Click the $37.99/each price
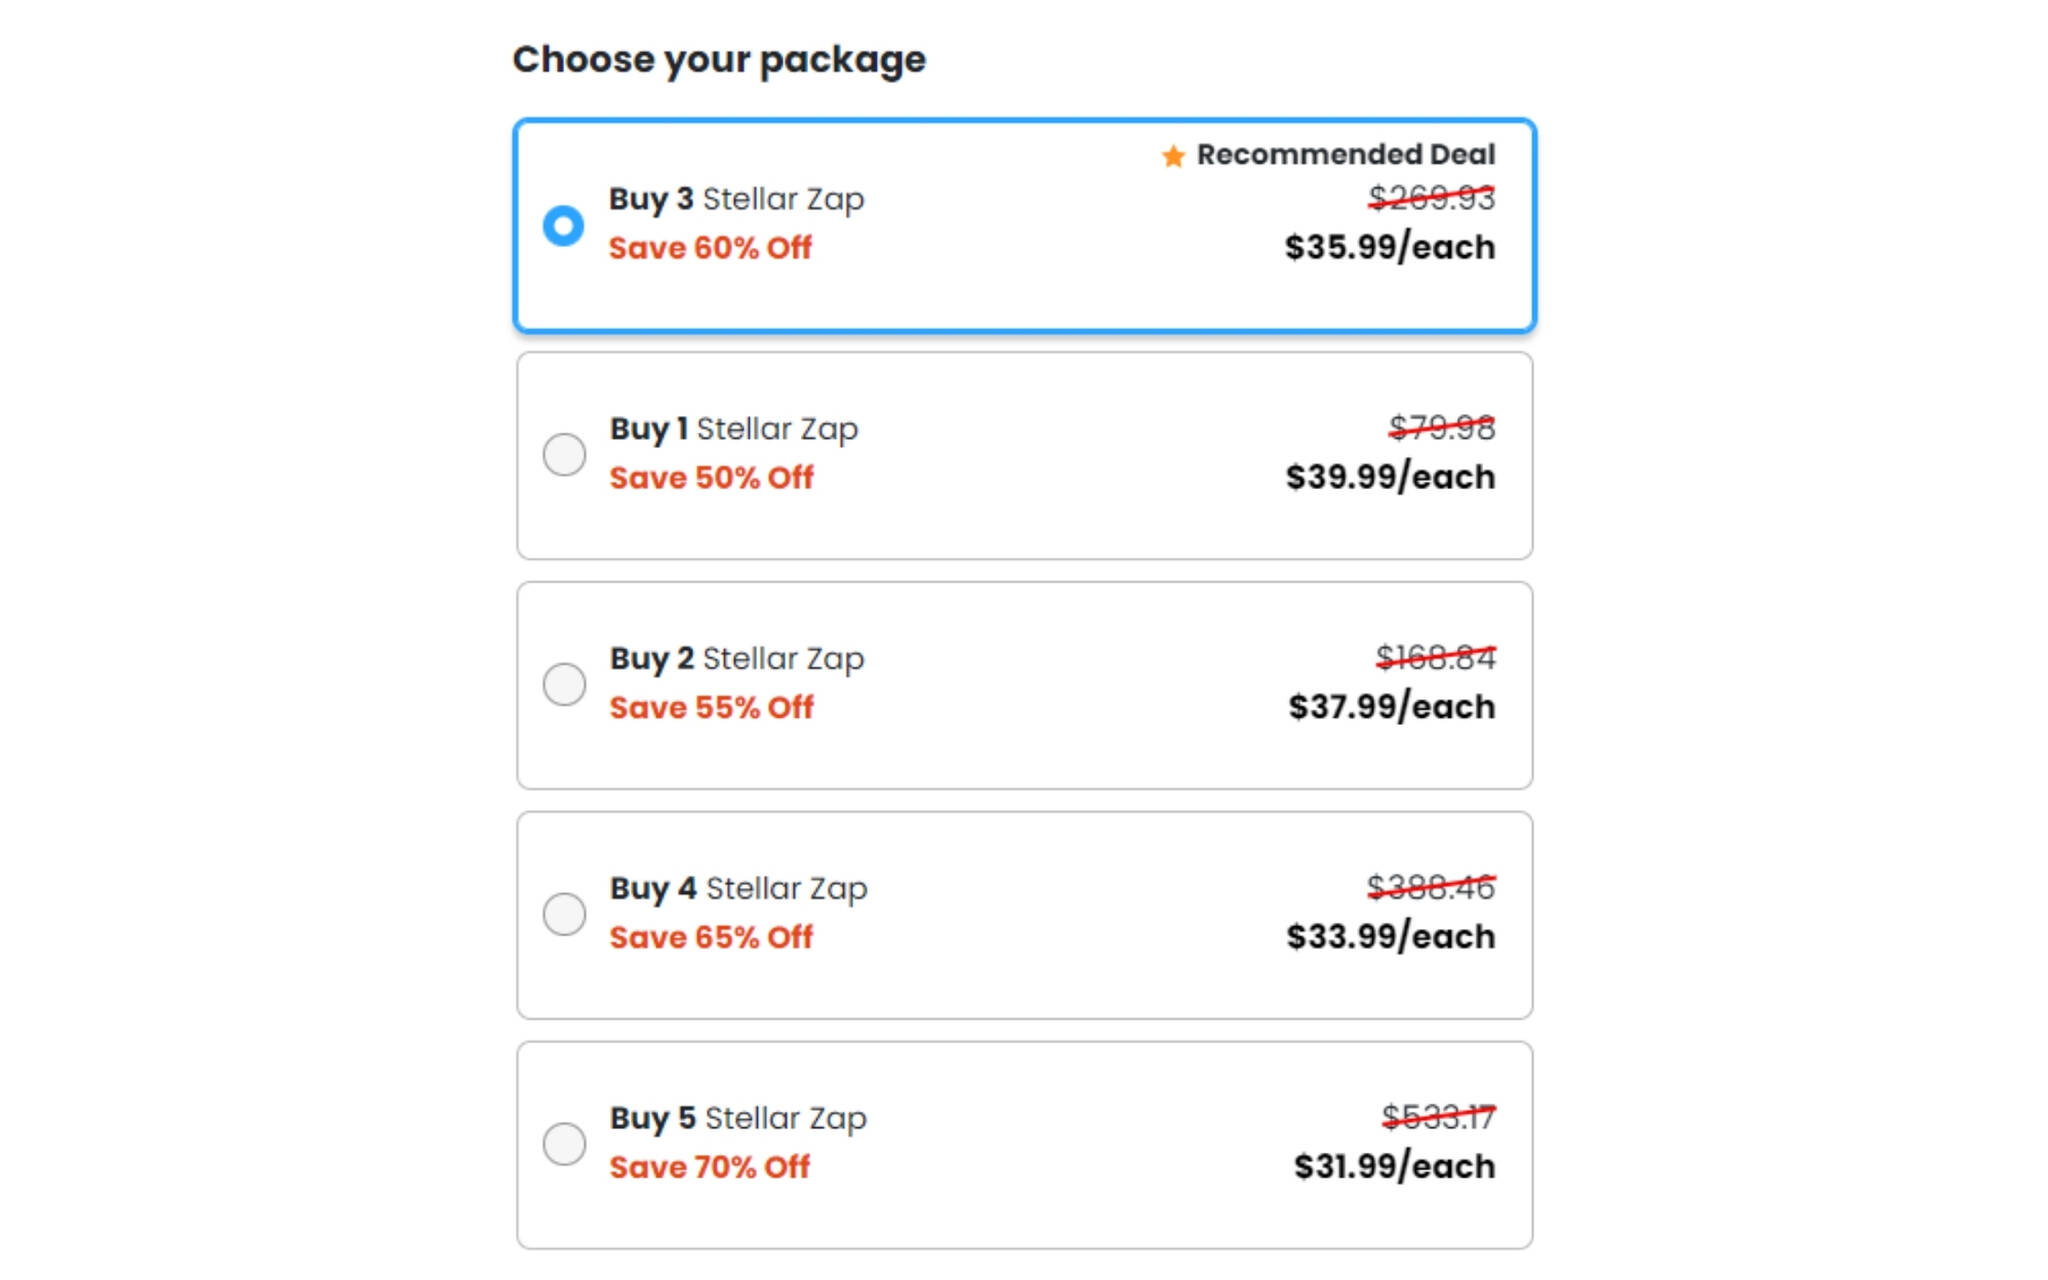2048x1280 pixels. click(x=1391, y=707)
